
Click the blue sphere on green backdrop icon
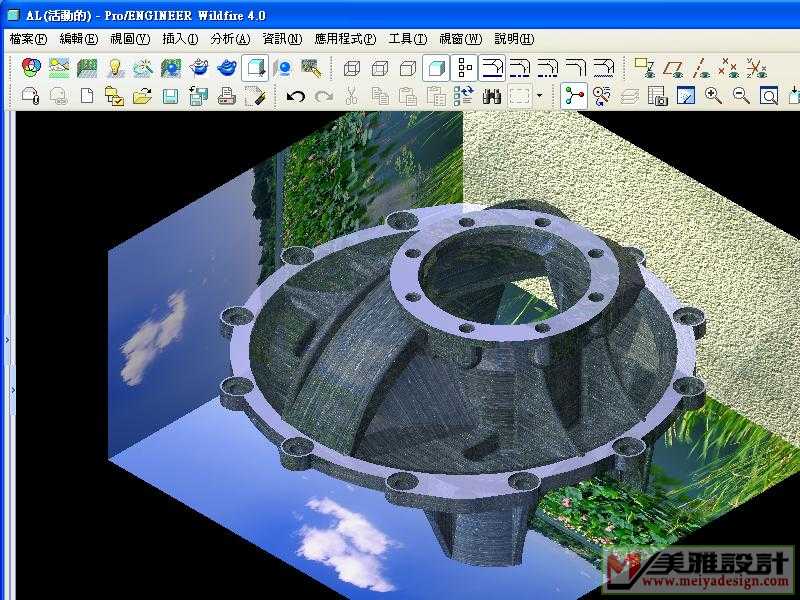(x=171, y=68)
